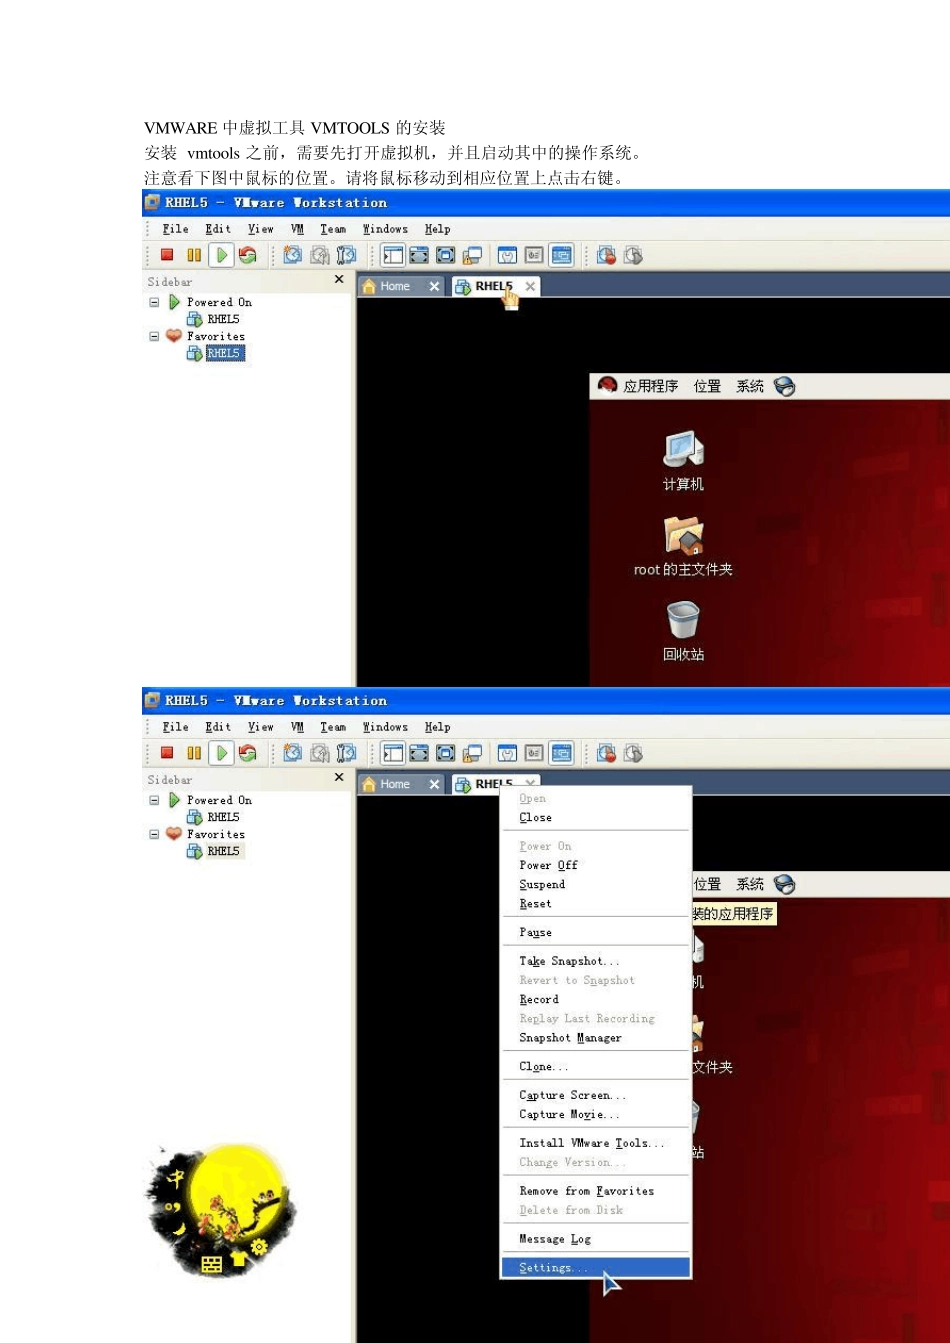Screen dimensions: 950x1343
Task: Choose Message Log in the context menu
Action: click(x=596, y=1239)
